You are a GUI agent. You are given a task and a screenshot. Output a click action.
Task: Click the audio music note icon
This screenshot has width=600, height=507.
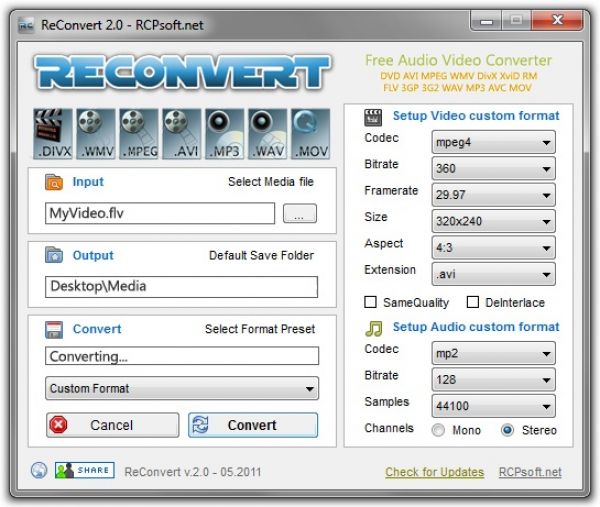coord(373,329)
